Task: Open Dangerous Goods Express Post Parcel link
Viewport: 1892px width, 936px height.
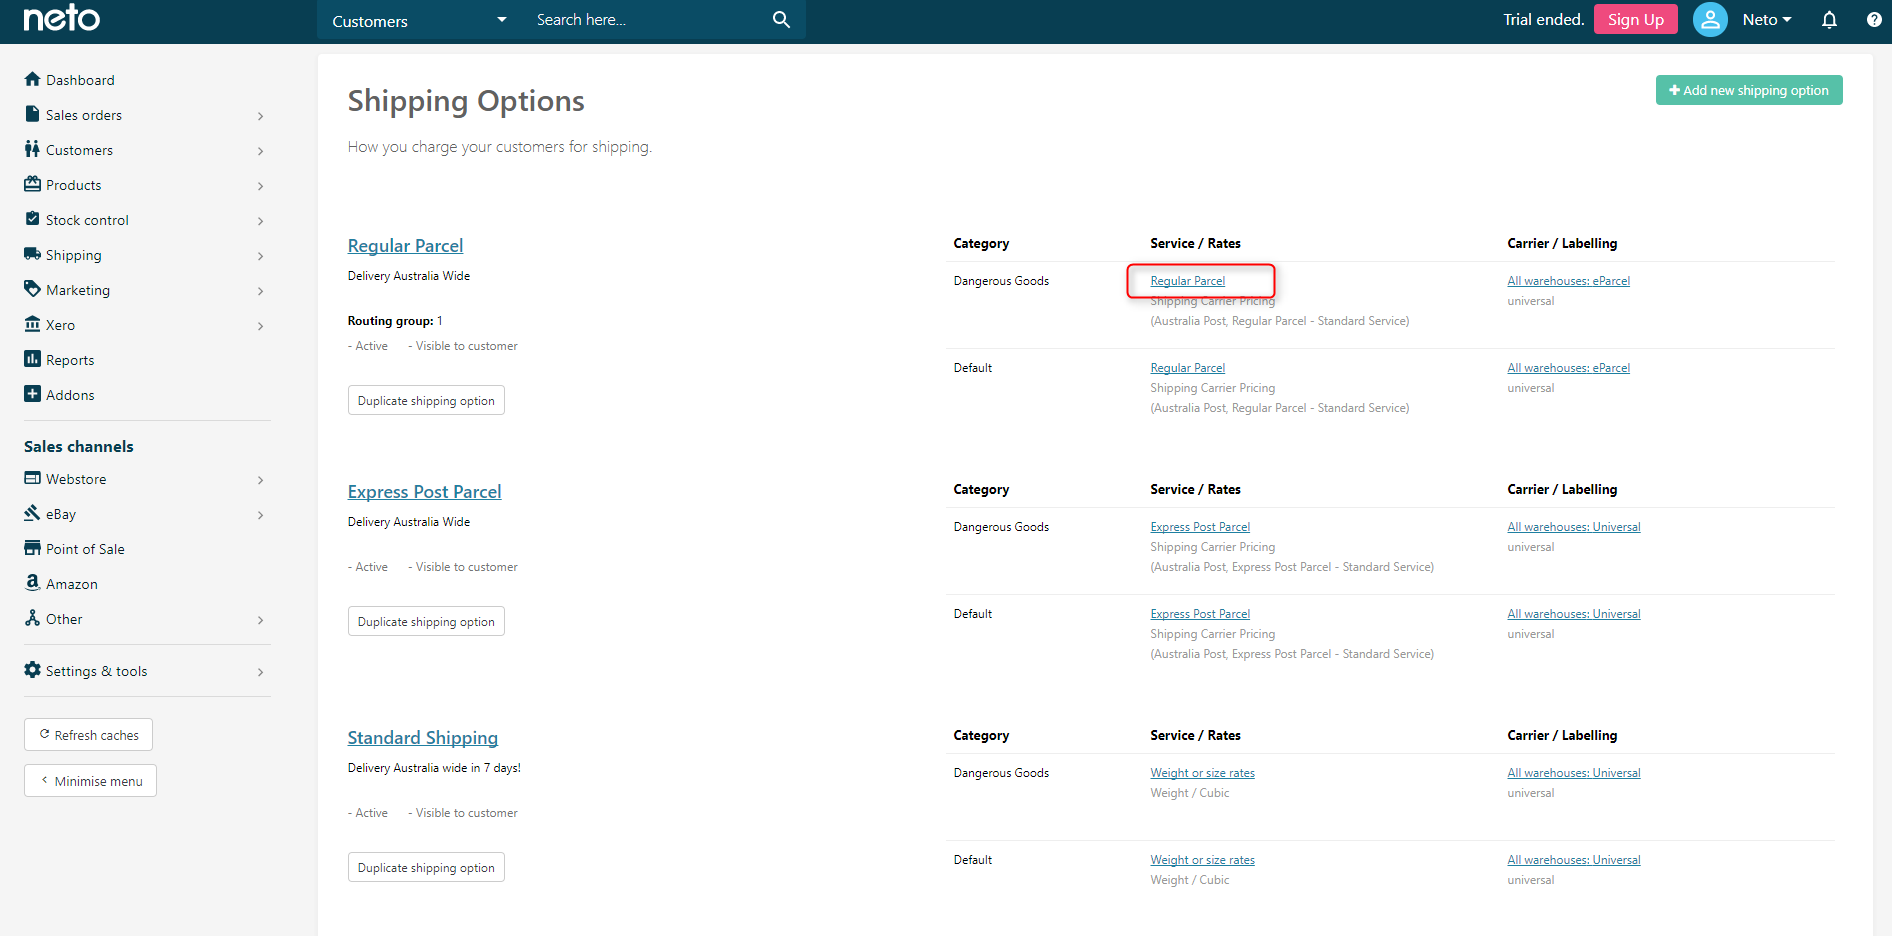Action: point(1200,527)
